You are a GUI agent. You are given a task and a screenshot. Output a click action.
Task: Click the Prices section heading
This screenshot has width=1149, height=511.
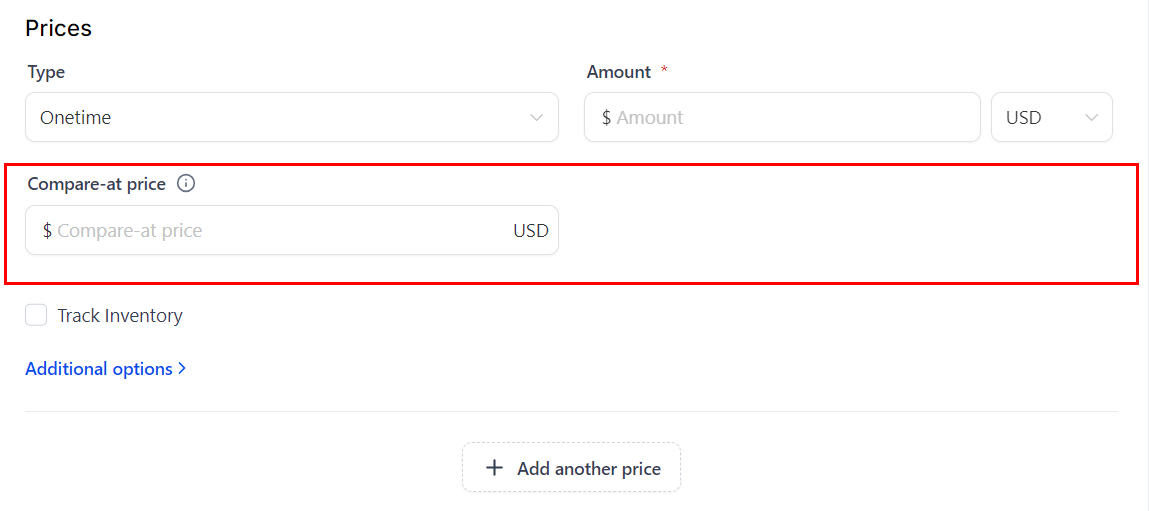[x=59, y=28]
